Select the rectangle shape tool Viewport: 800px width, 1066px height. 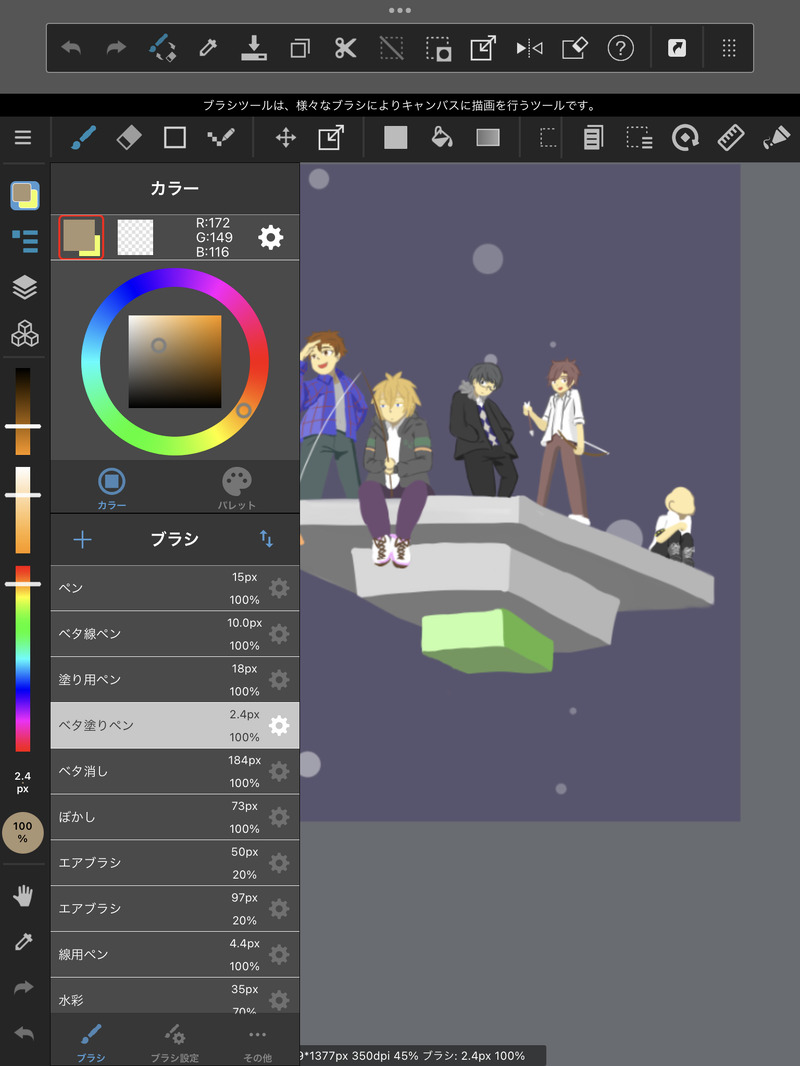coord(175,137)
